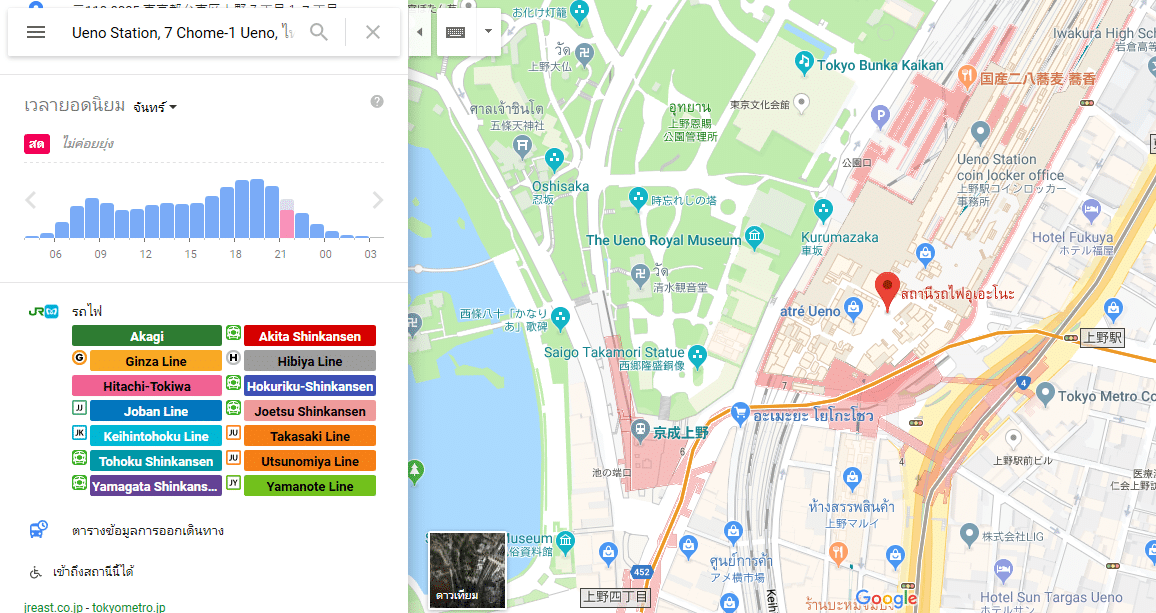Open the hamburger main menu
Image resolution: width=1156 pixels, height=613 pixels.
35,32
